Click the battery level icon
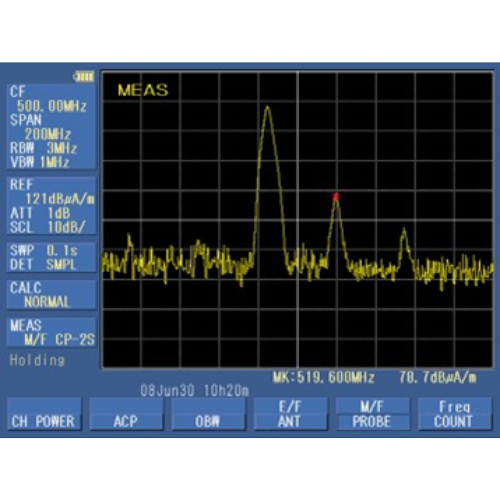The height and width of the screenshot is (500, 500). click(84, 77)
